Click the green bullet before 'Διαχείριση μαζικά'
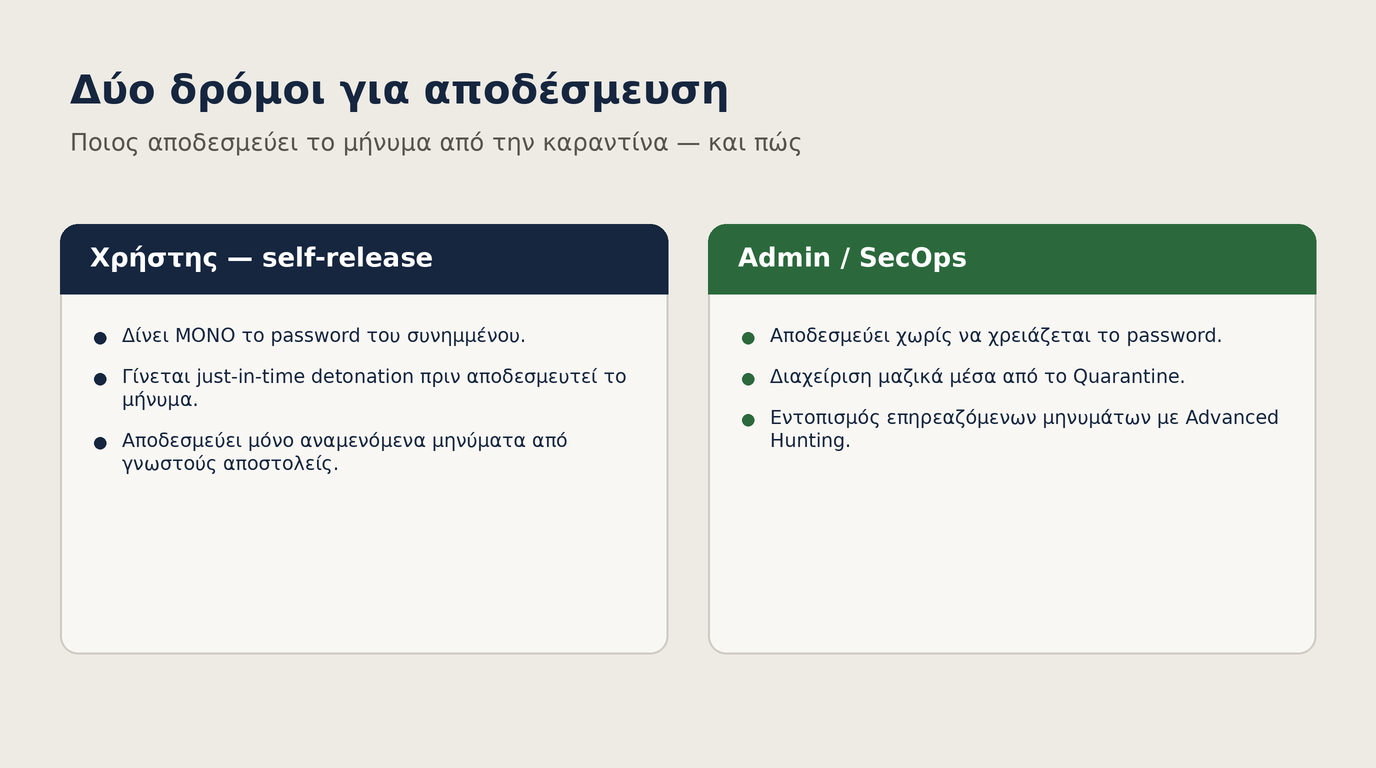 pyautogui.click(x=748, y=379)
